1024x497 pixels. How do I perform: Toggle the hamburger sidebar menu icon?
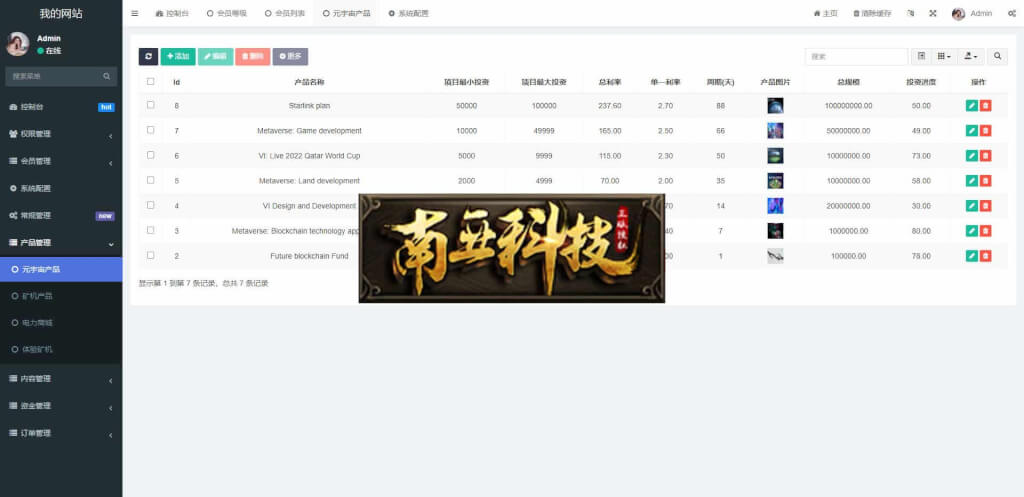pos(135,13)
